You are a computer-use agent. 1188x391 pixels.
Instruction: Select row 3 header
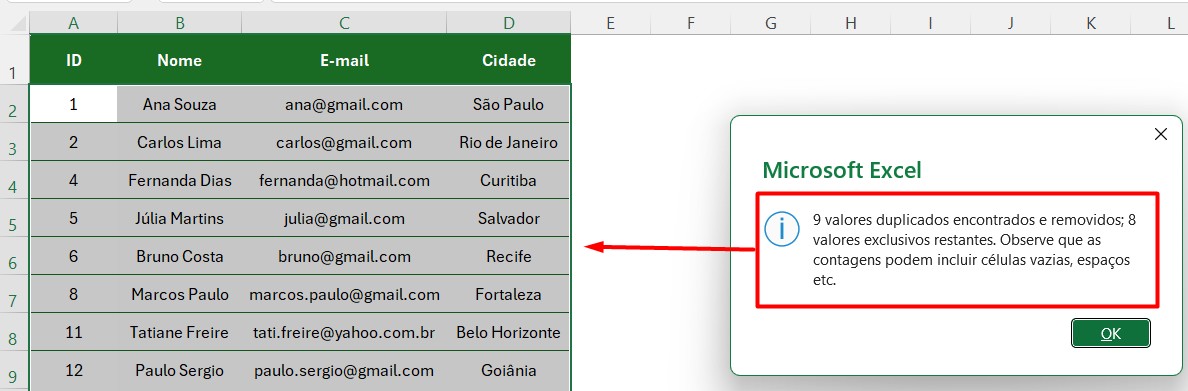(x=14, y=142)
